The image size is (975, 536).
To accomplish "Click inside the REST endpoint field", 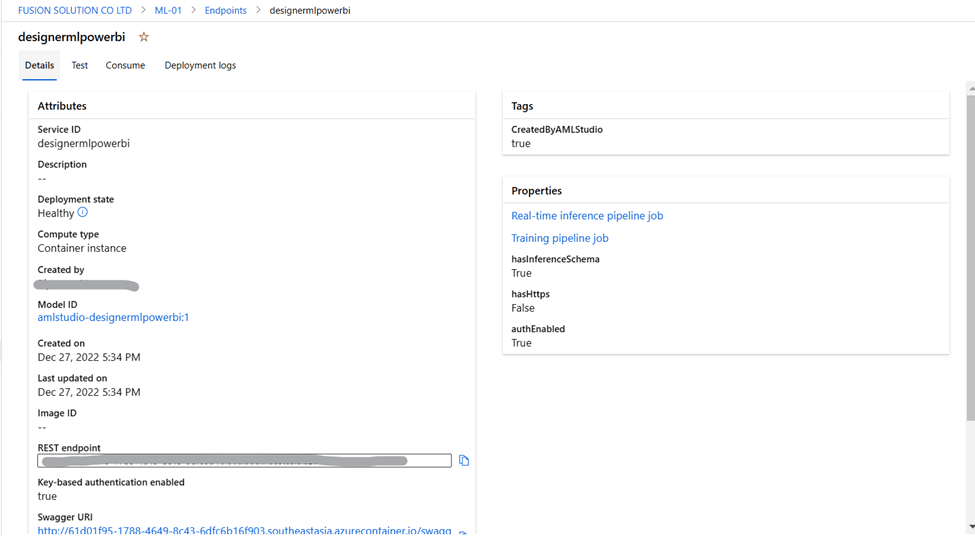I will click(x=244, y=461).
